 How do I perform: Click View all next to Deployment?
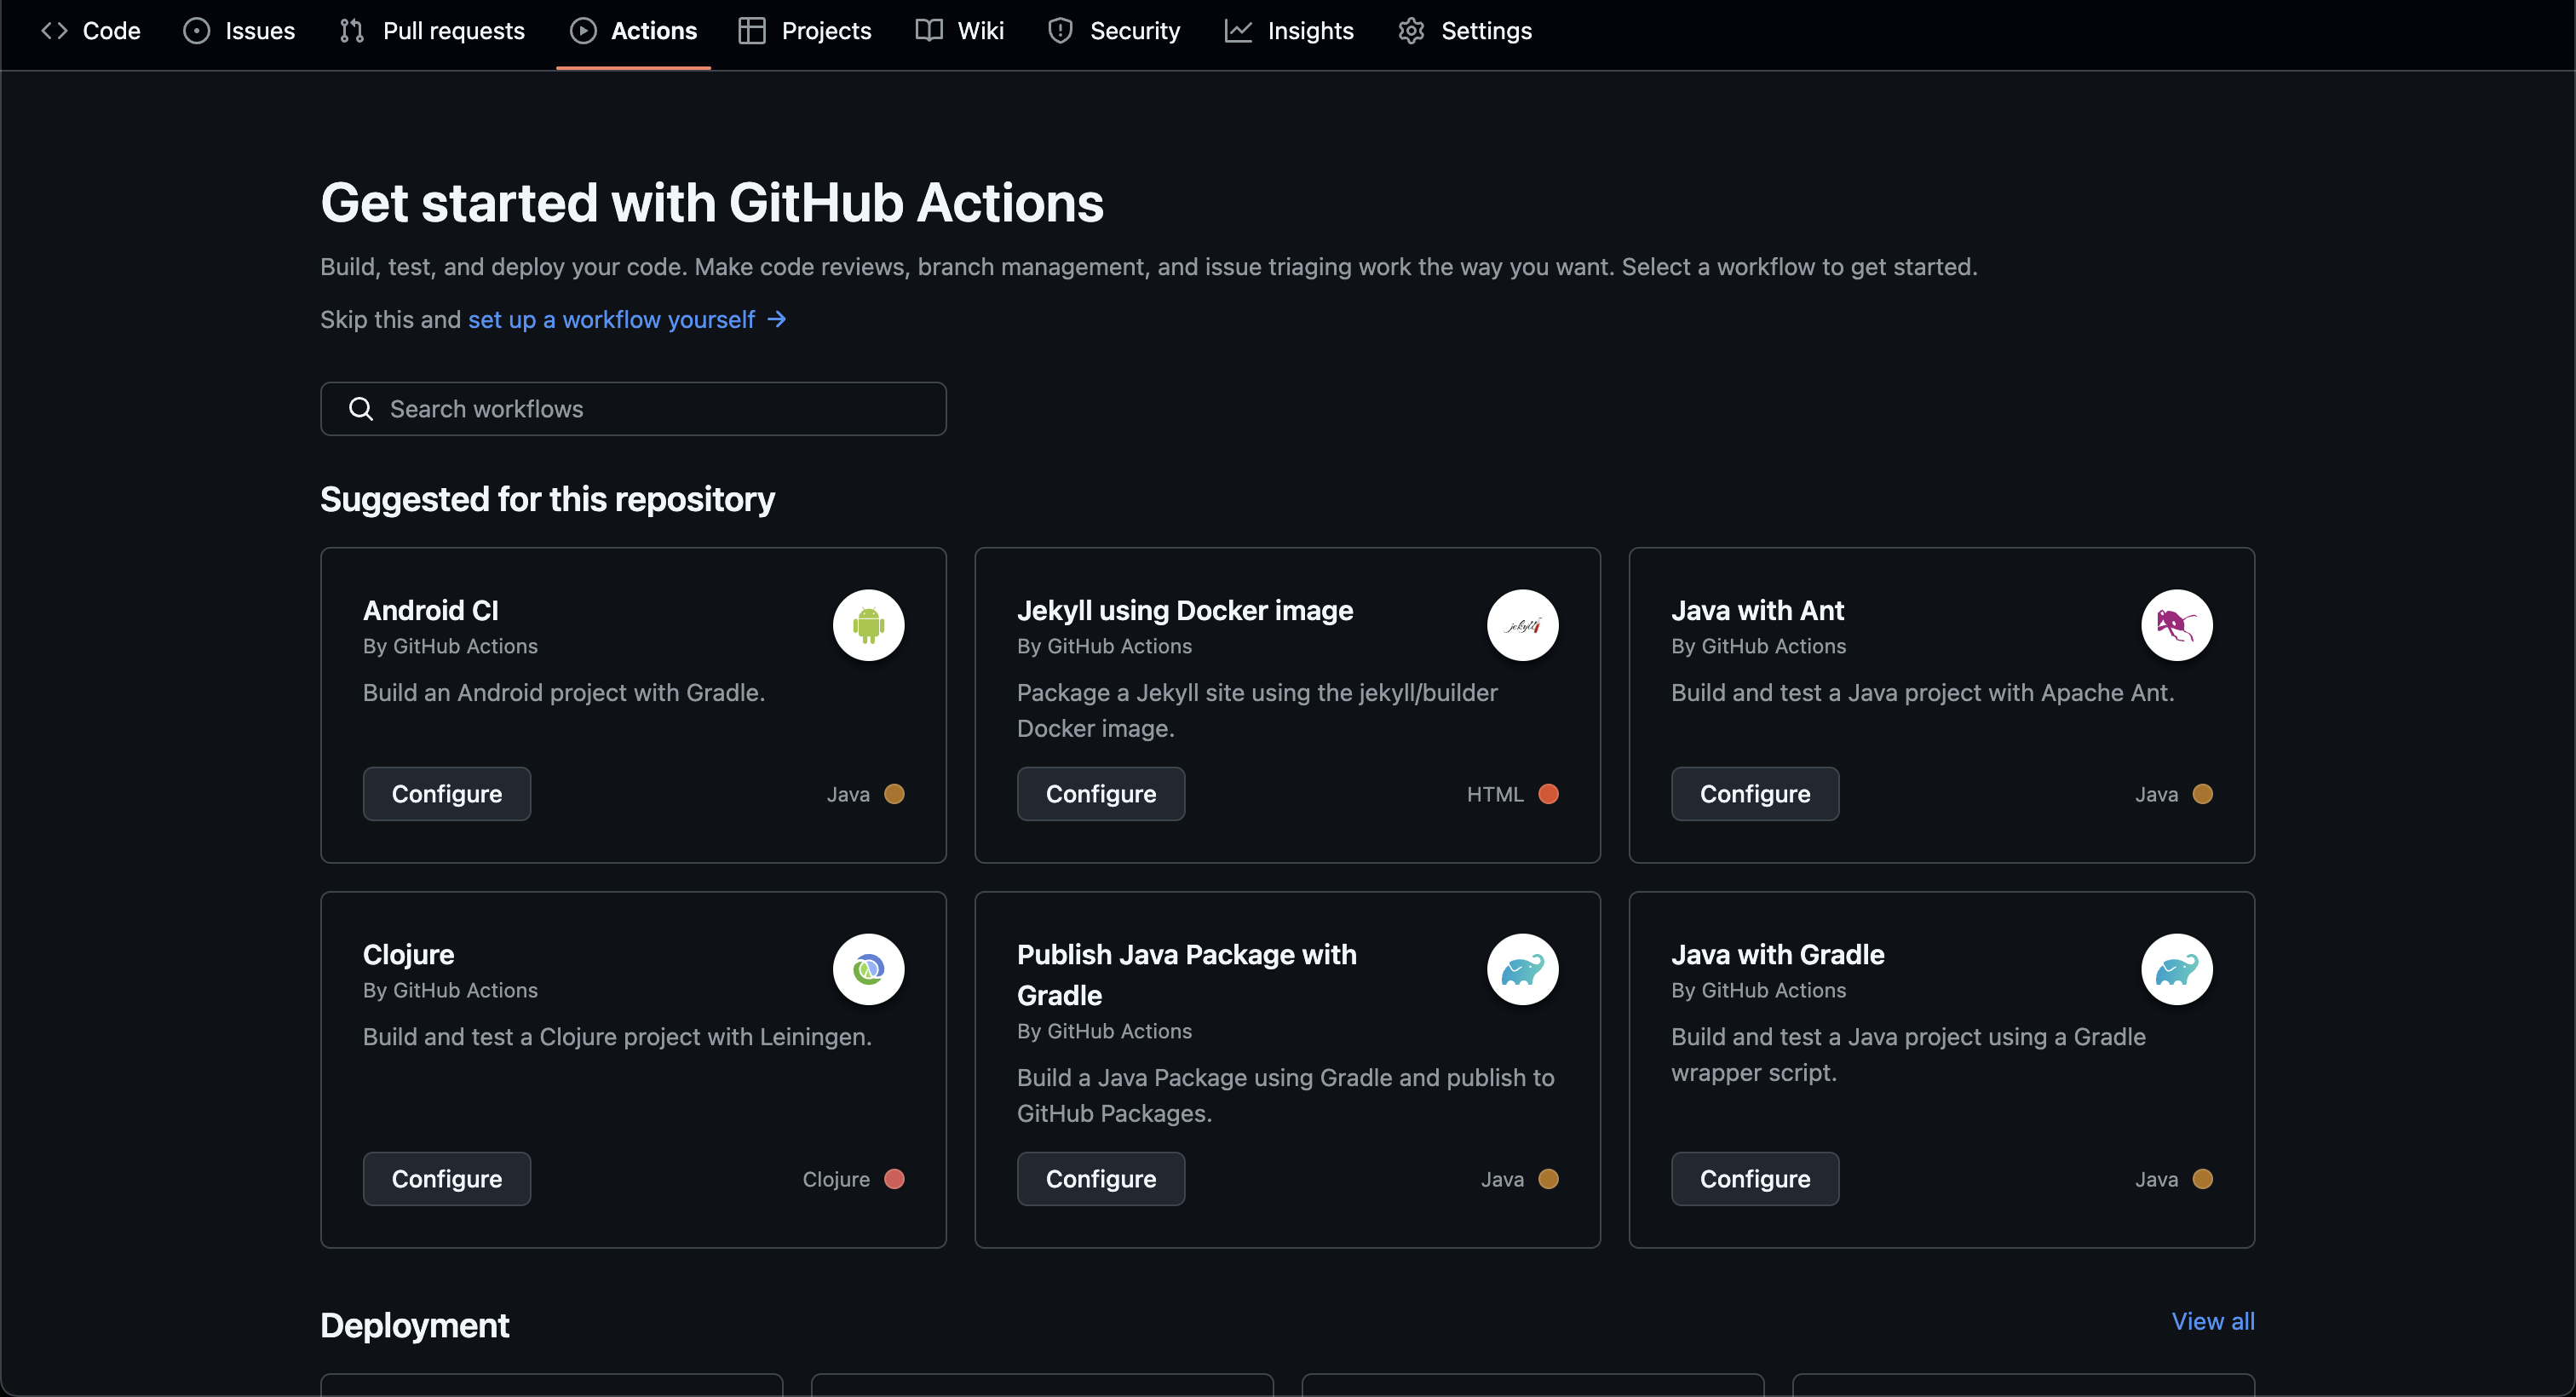point(2212,1321)
